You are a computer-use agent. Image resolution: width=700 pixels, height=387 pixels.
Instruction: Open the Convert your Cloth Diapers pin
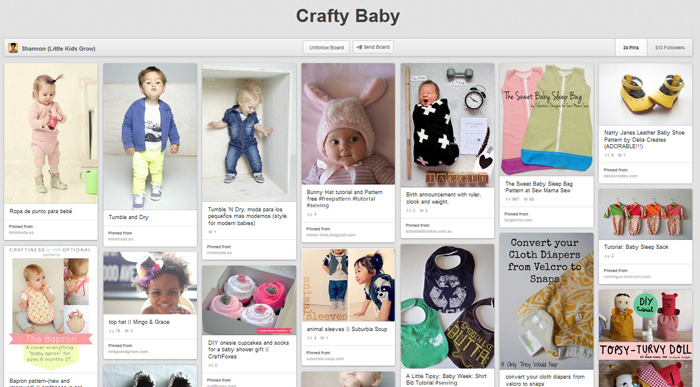pos(546,301)
